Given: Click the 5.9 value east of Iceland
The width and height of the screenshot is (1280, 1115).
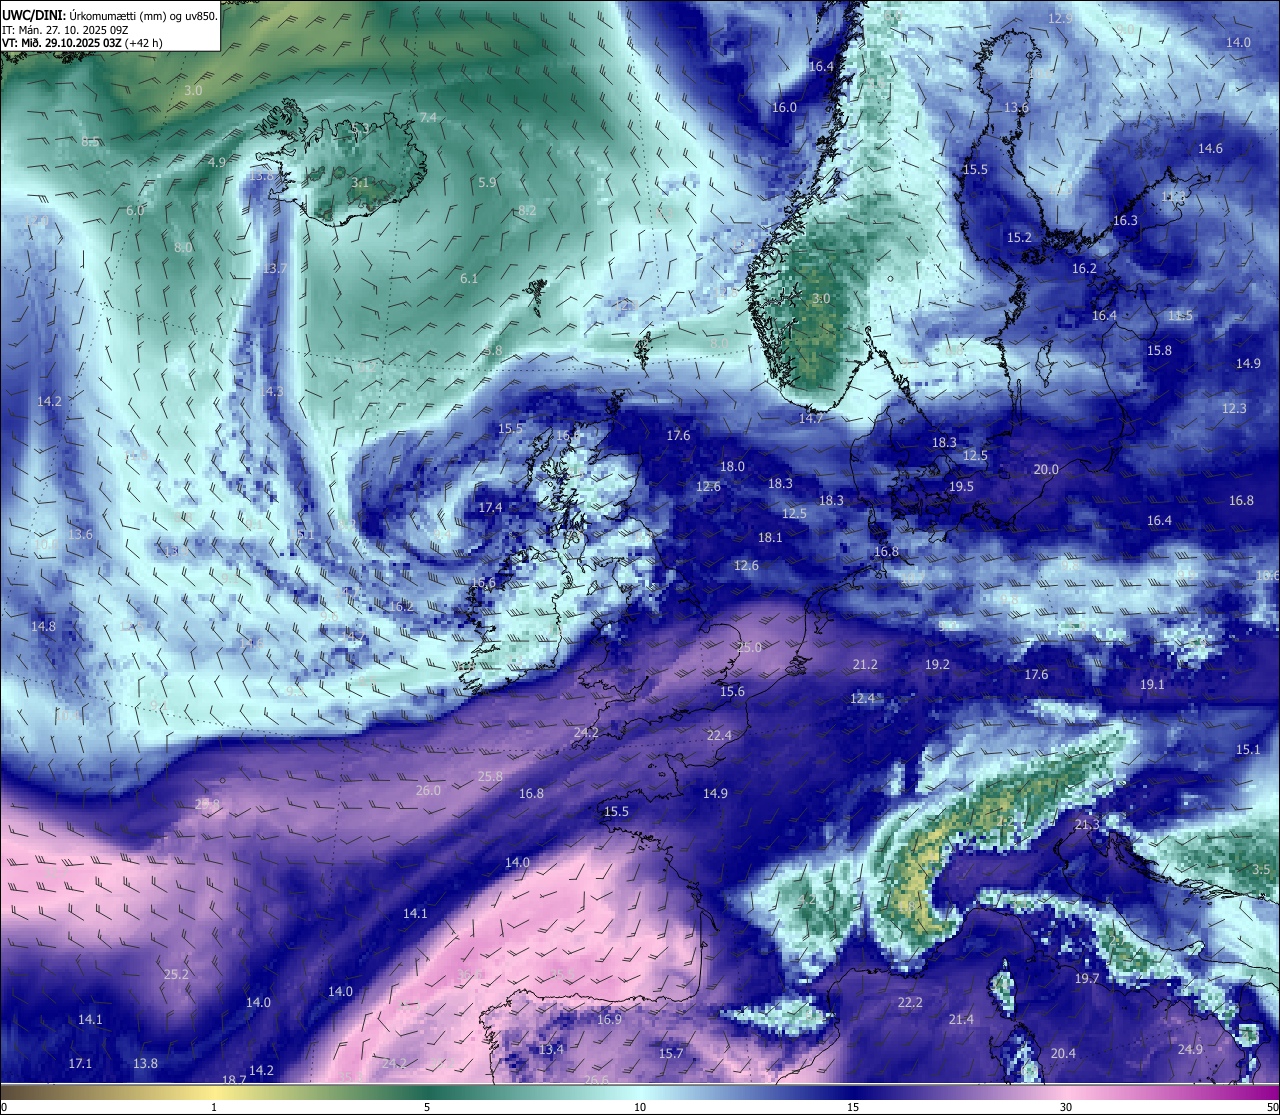Looking at the screenshot, I should (x=487, y=183).
